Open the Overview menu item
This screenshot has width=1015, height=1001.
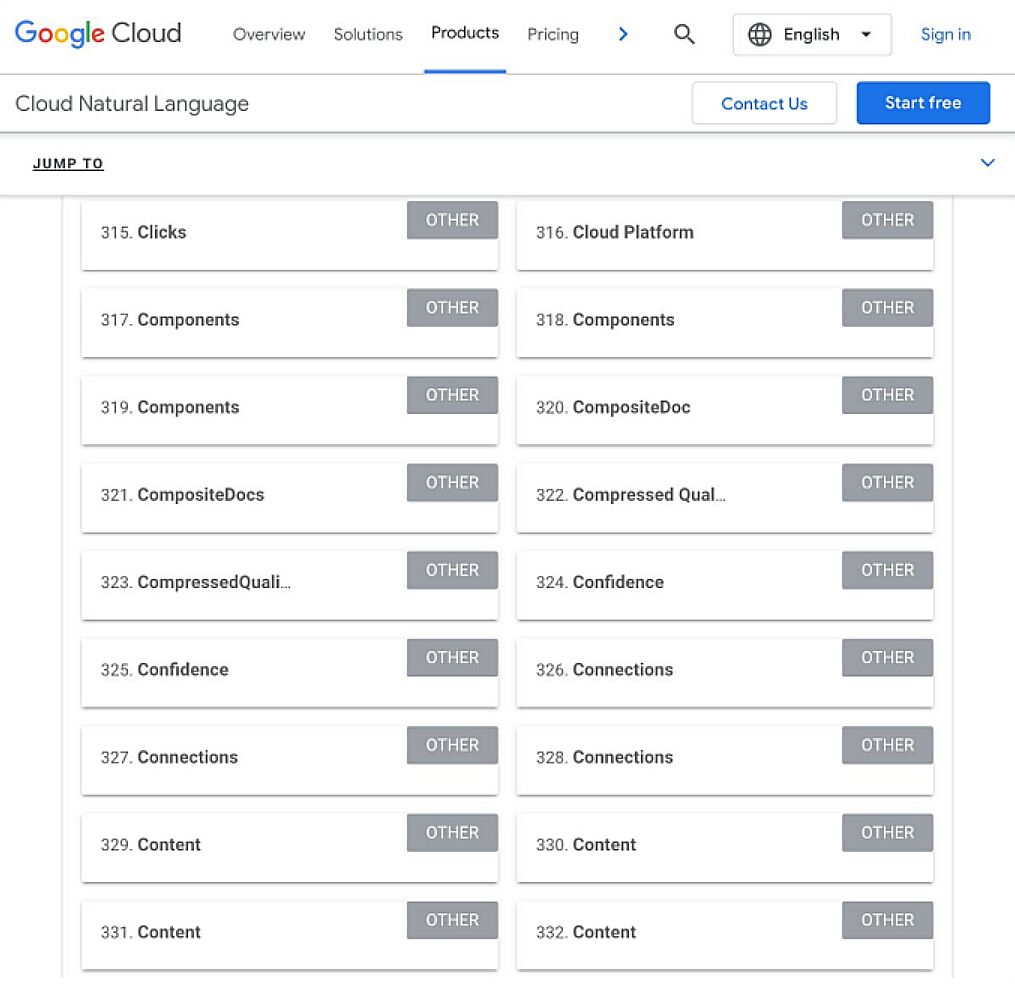pyautogui.click(x=268, y=34)
